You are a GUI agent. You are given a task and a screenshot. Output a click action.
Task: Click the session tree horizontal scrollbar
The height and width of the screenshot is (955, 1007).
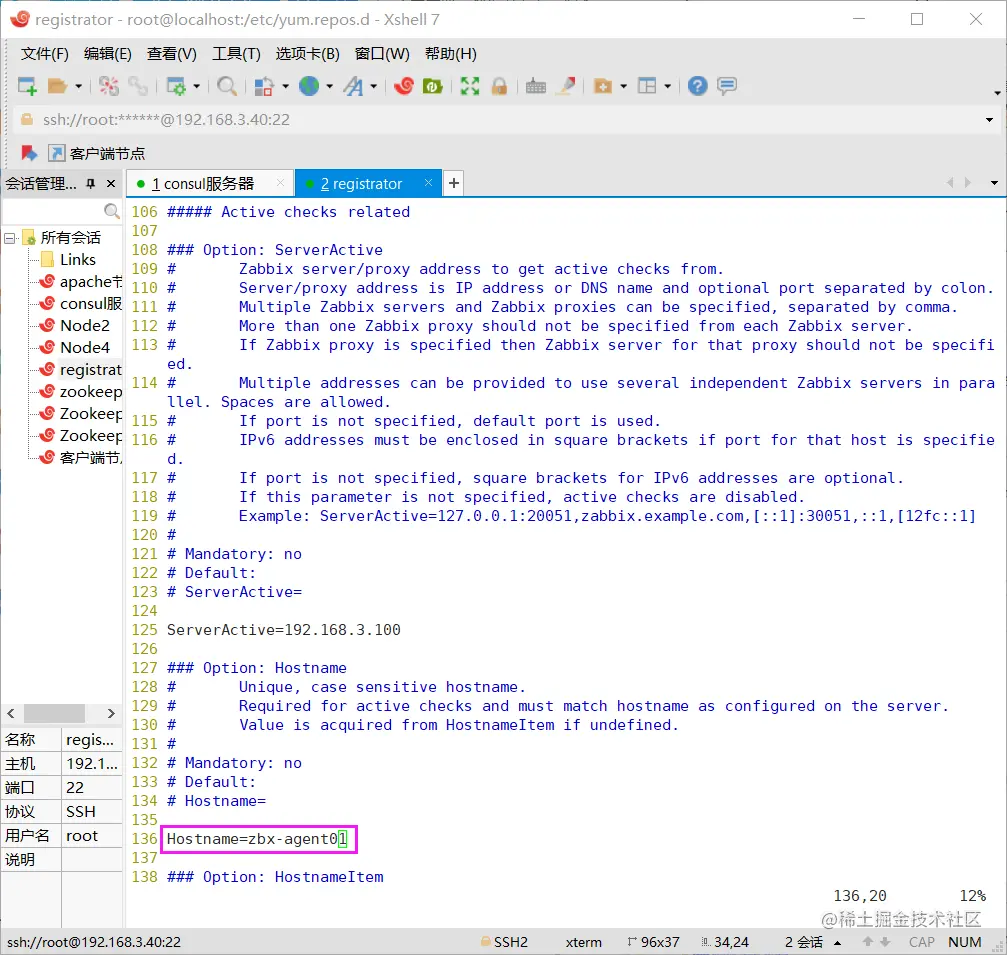pyautogui.click(x=54, y=713)
